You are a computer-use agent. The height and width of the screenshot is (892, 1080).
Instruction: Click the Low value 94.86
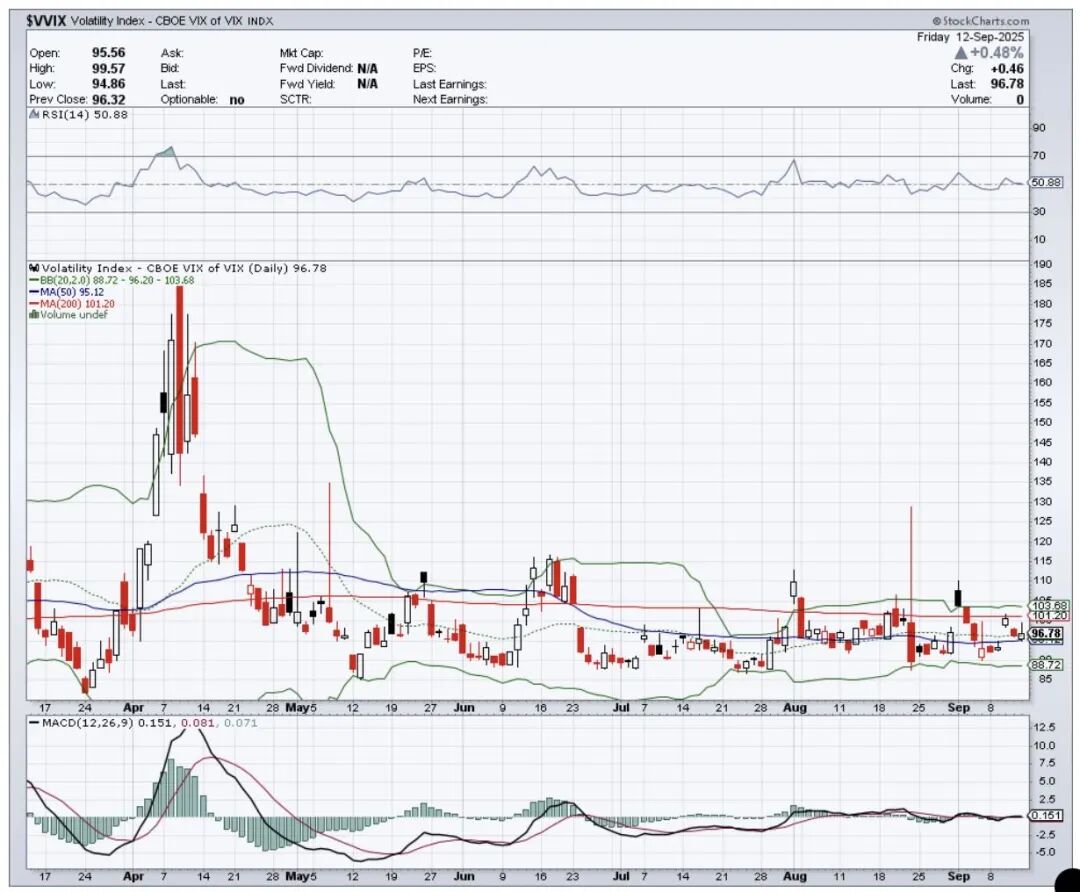(109, 84)
